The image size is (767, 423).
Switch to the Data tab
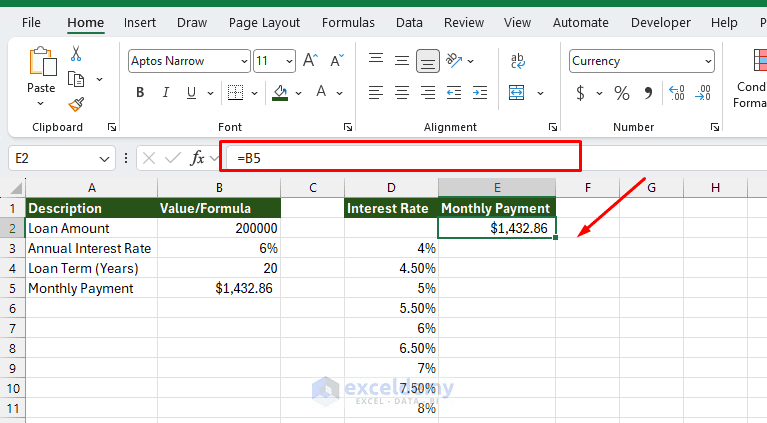409,22
